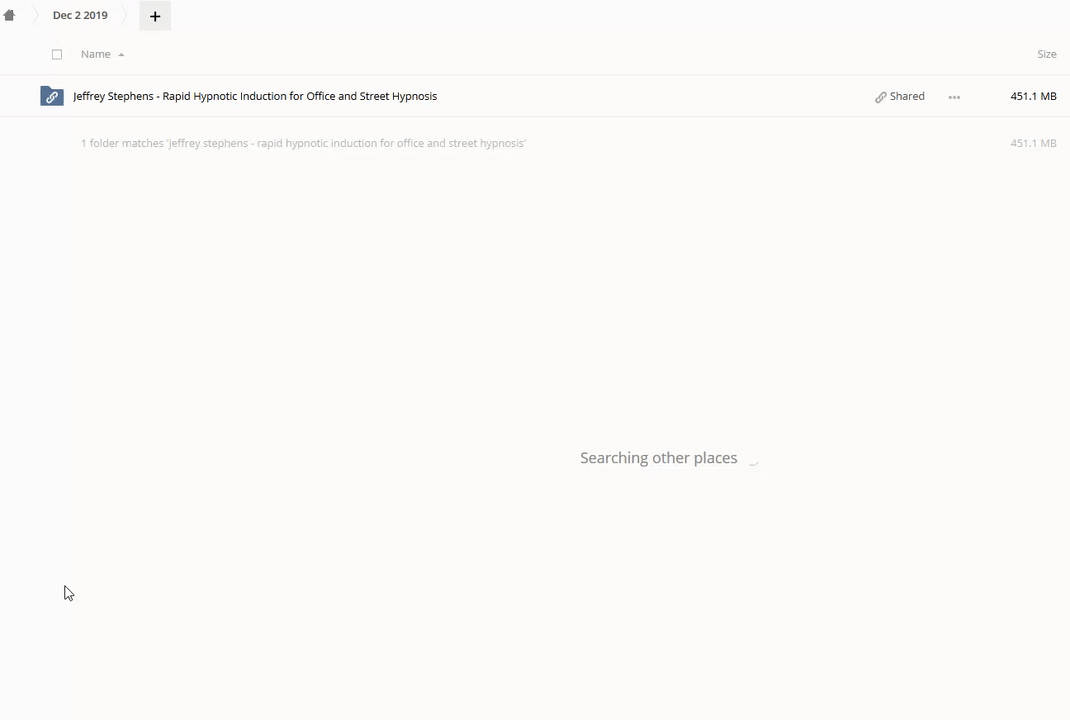Screen dimensions: 1070x720
Task: Open the three-dots actions menu for folder
Action: coord(954,97)
